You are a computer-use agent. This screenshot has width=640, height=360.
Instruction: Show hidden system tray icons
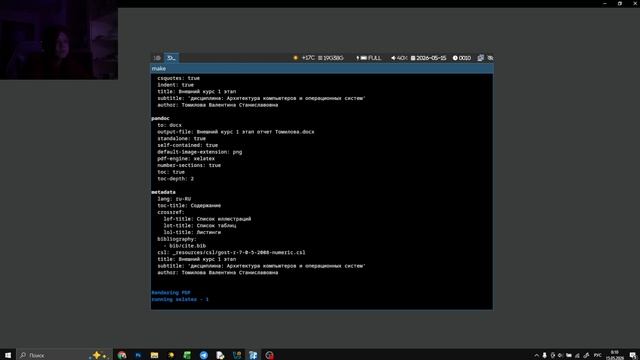pyautogui.click(x=536, y=355)
